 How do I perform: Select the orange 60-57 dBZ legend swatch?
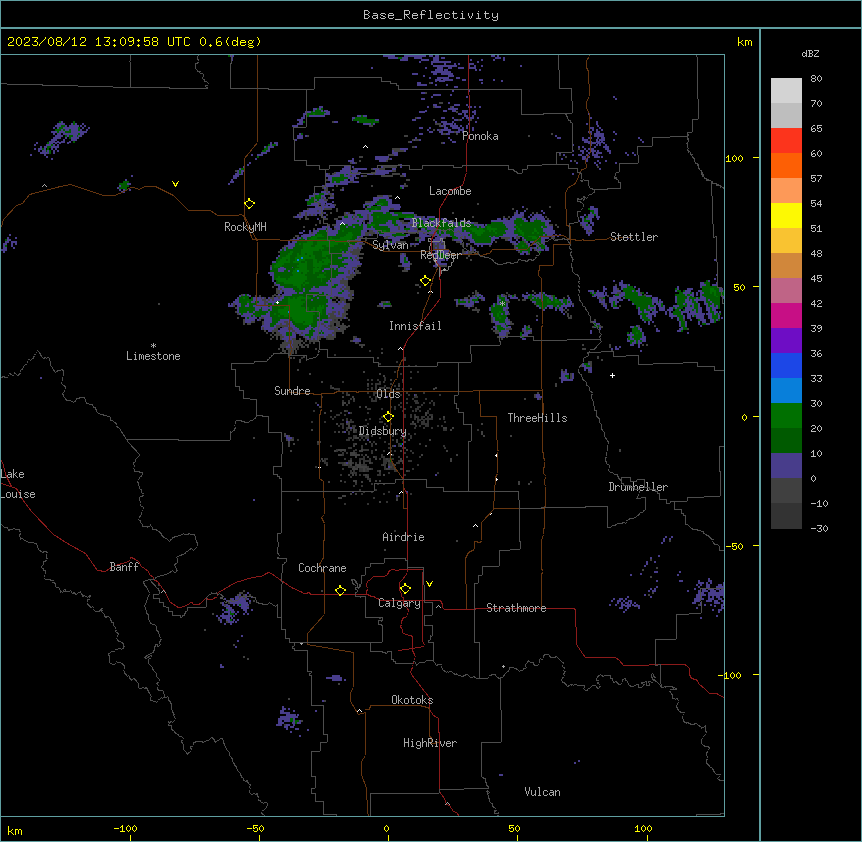(x=786, y=165)
